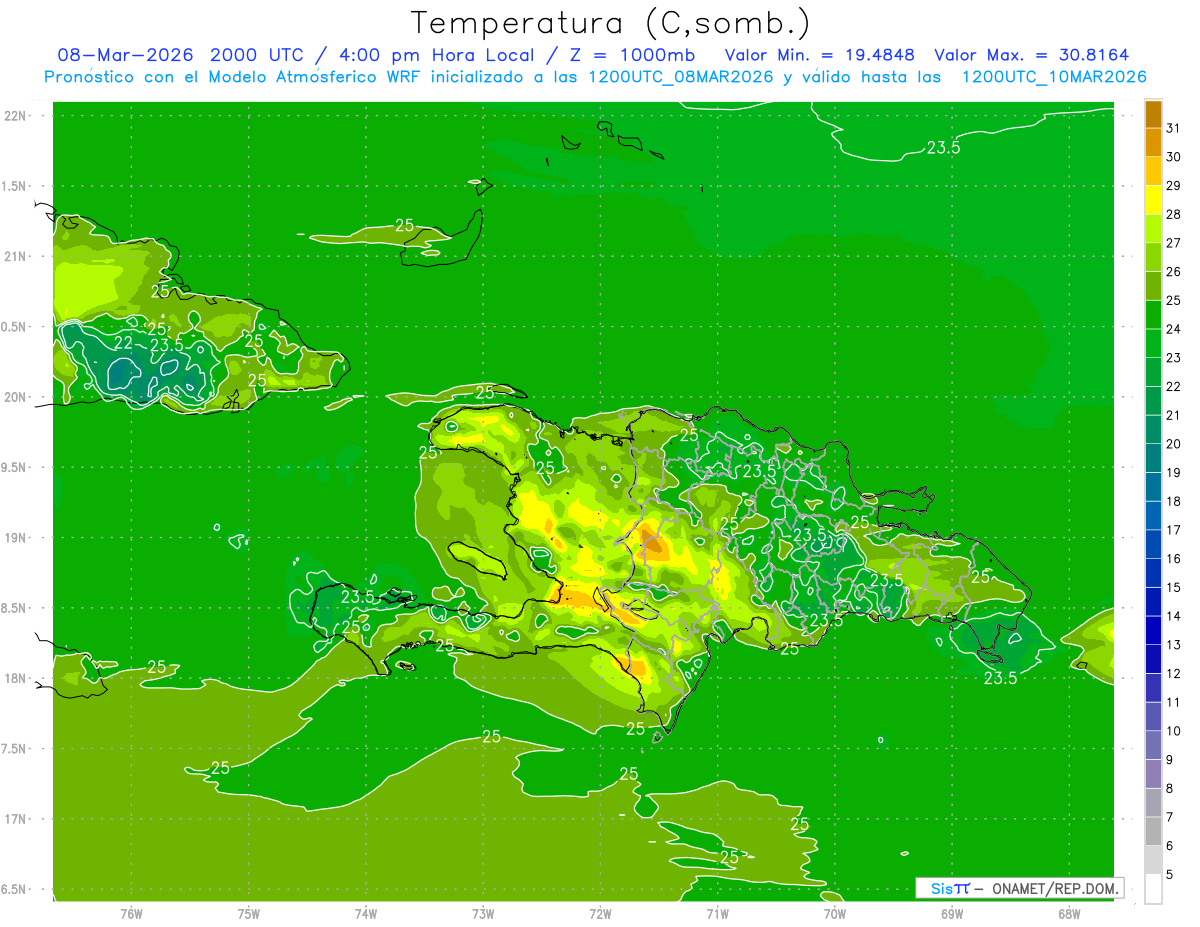
Task: Click the "25" contour label on Great Inagua island
Action: pyautogui.click(x=404, y=225)
